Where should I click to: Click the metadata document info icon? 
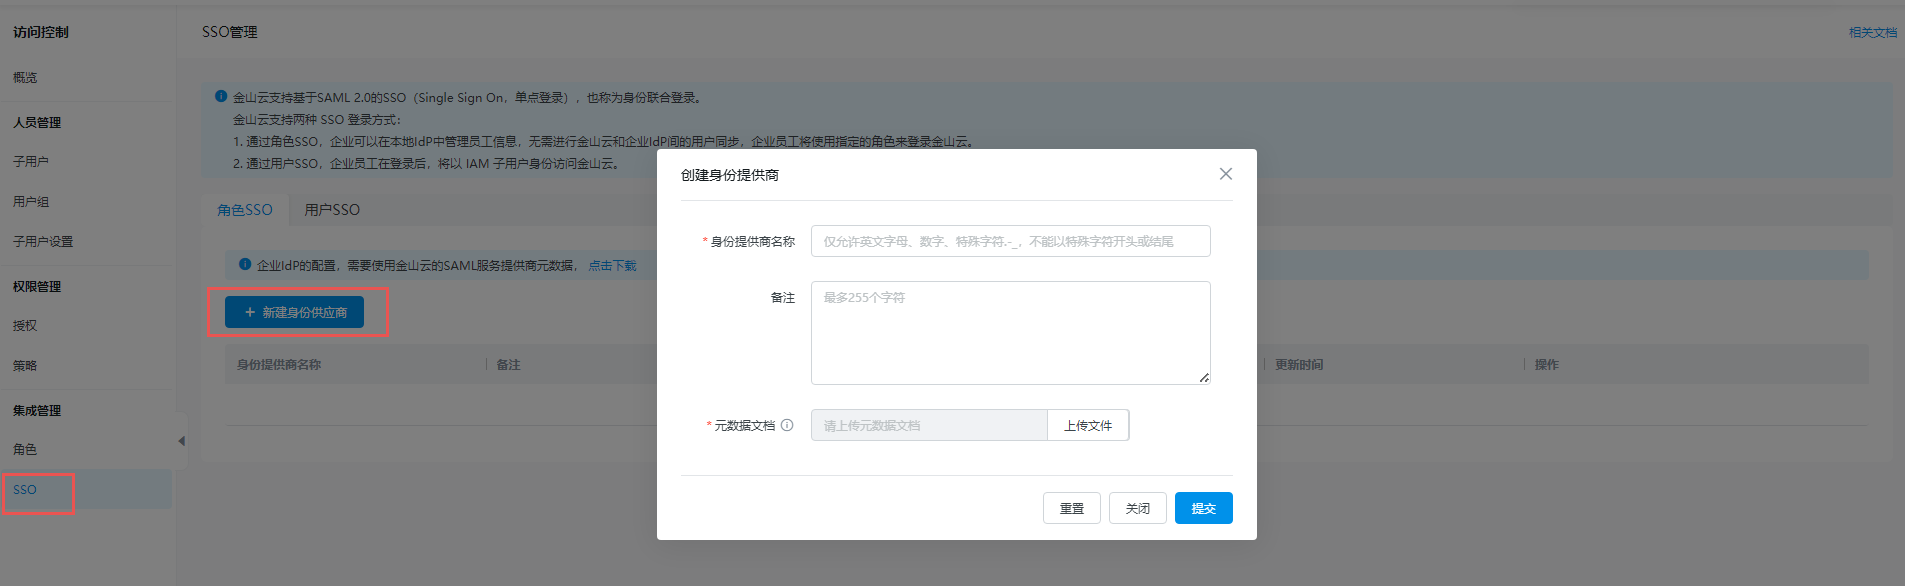coord(787,425)
